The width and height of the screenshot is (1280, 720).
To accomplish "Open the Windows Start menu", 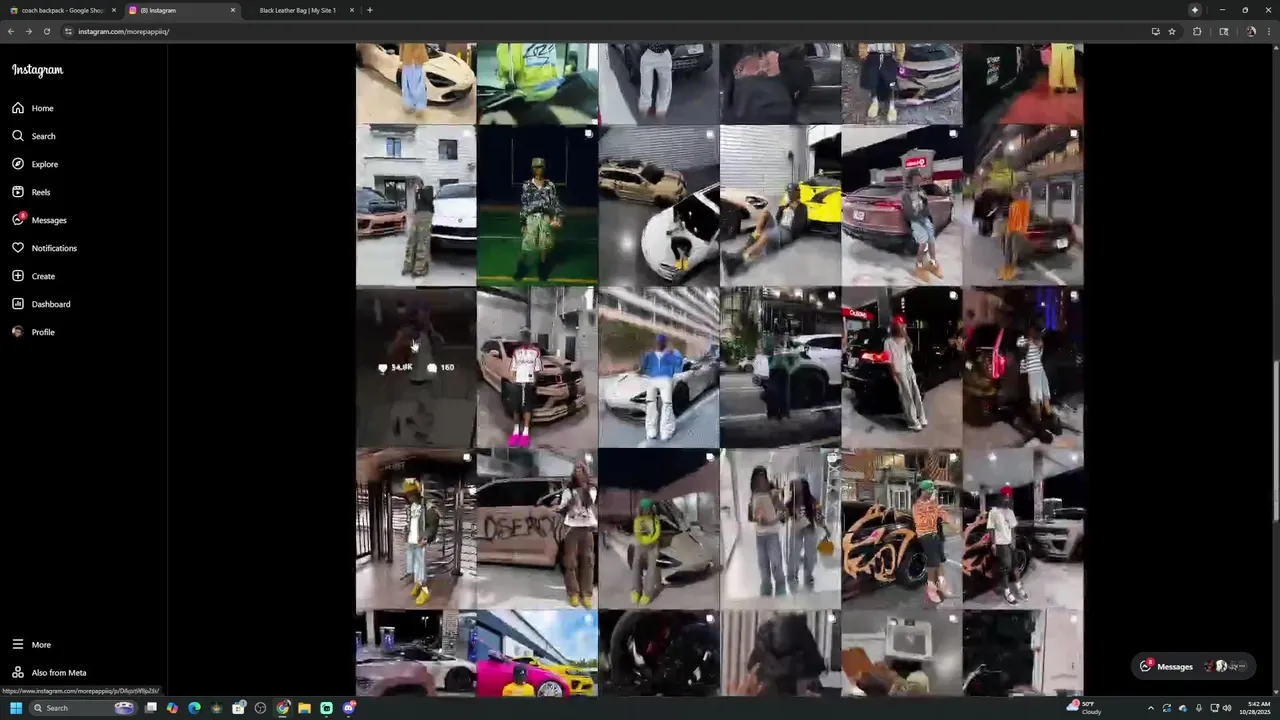I will pos(16,708).
